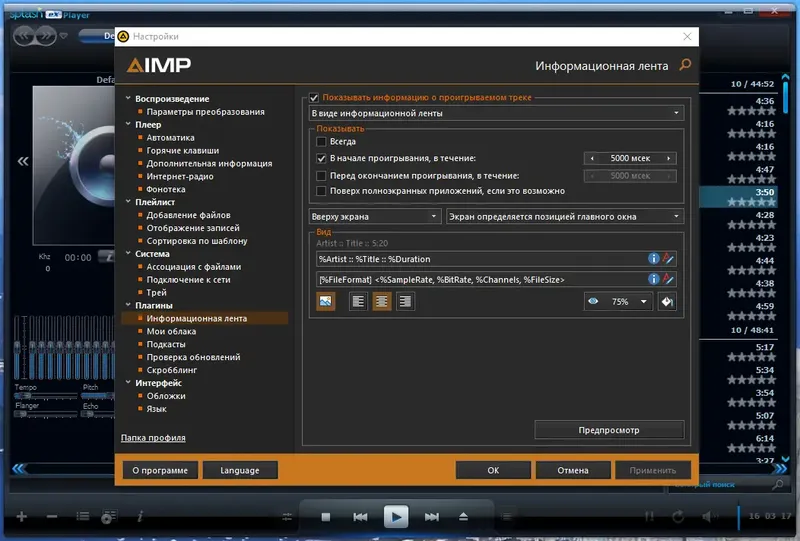Click font edit icon next to %FileFormat template field

point(668,279)
